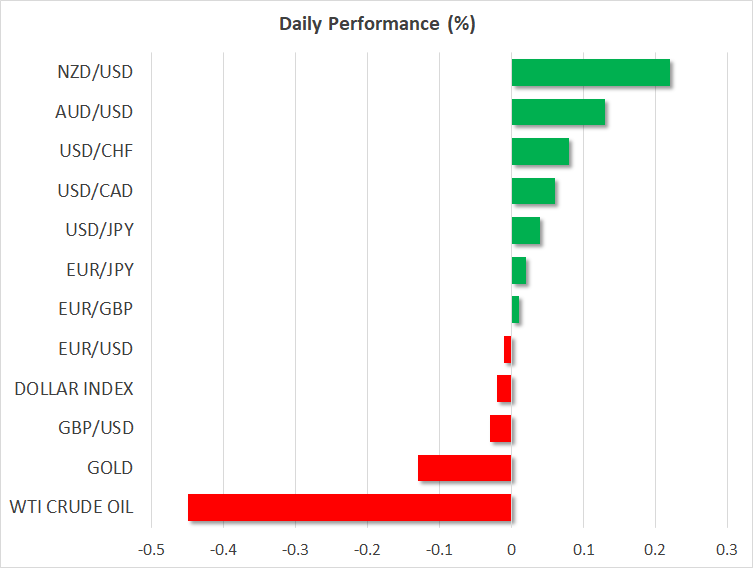Screen dimensions: 753x568
Task: Select the EUR/GBP category label
Action: 95,309
